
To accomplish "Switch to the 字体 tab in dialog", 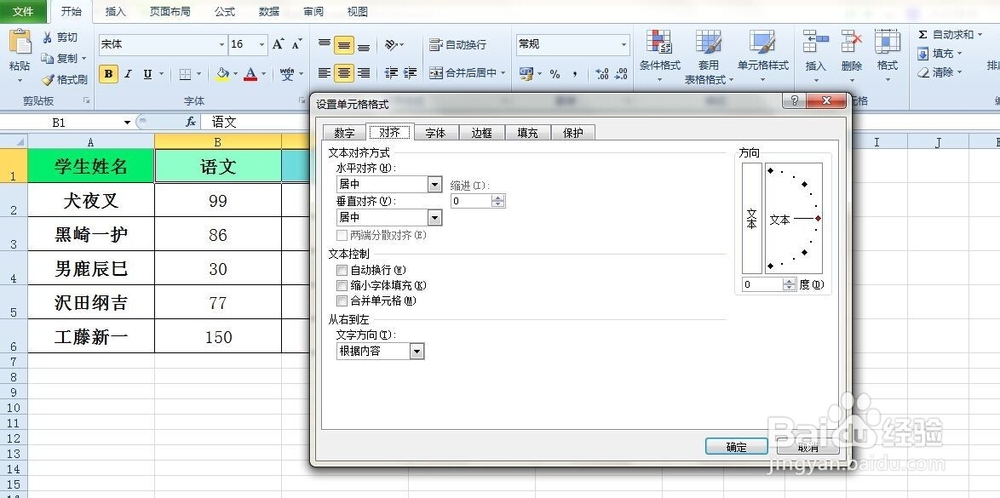I will coord(436,133).
